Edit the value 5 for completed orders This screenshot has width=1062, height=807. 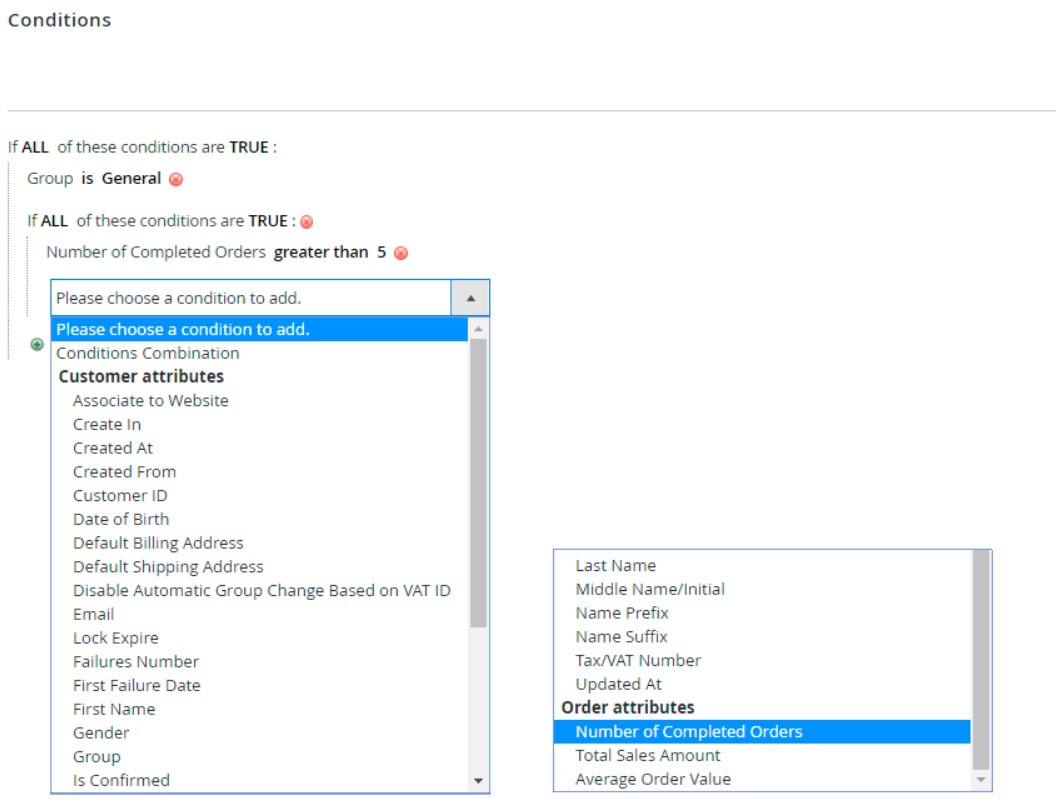pyautogui.click(x=381, y=252)
